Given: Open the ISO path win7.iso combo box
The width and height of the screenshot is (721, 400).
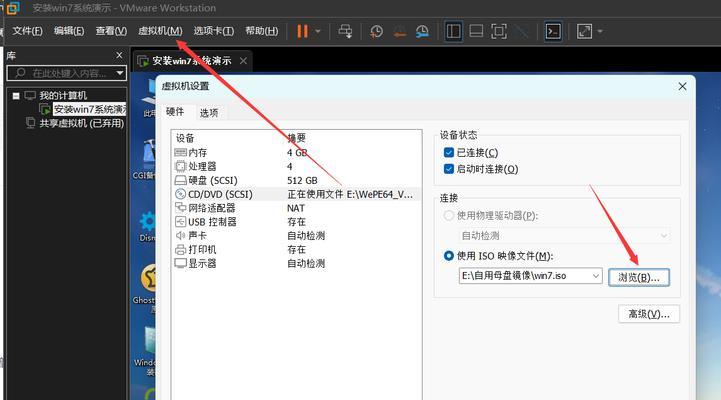Looking at the screenshot, I should pos(530,276).
